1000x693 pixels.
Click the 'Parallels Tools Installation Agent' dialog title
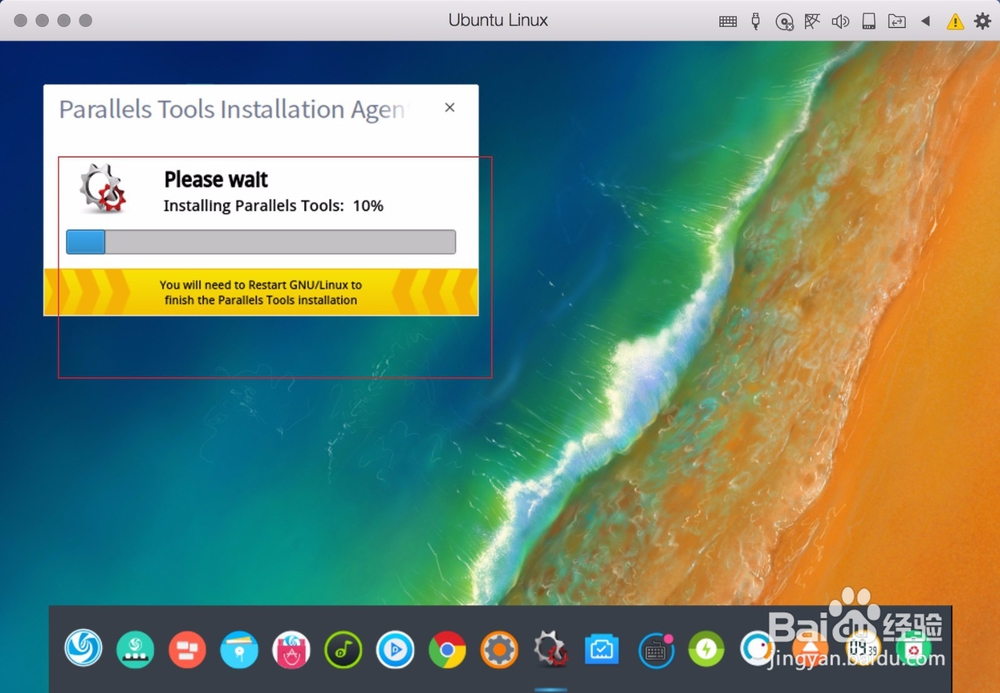(232, 109)
